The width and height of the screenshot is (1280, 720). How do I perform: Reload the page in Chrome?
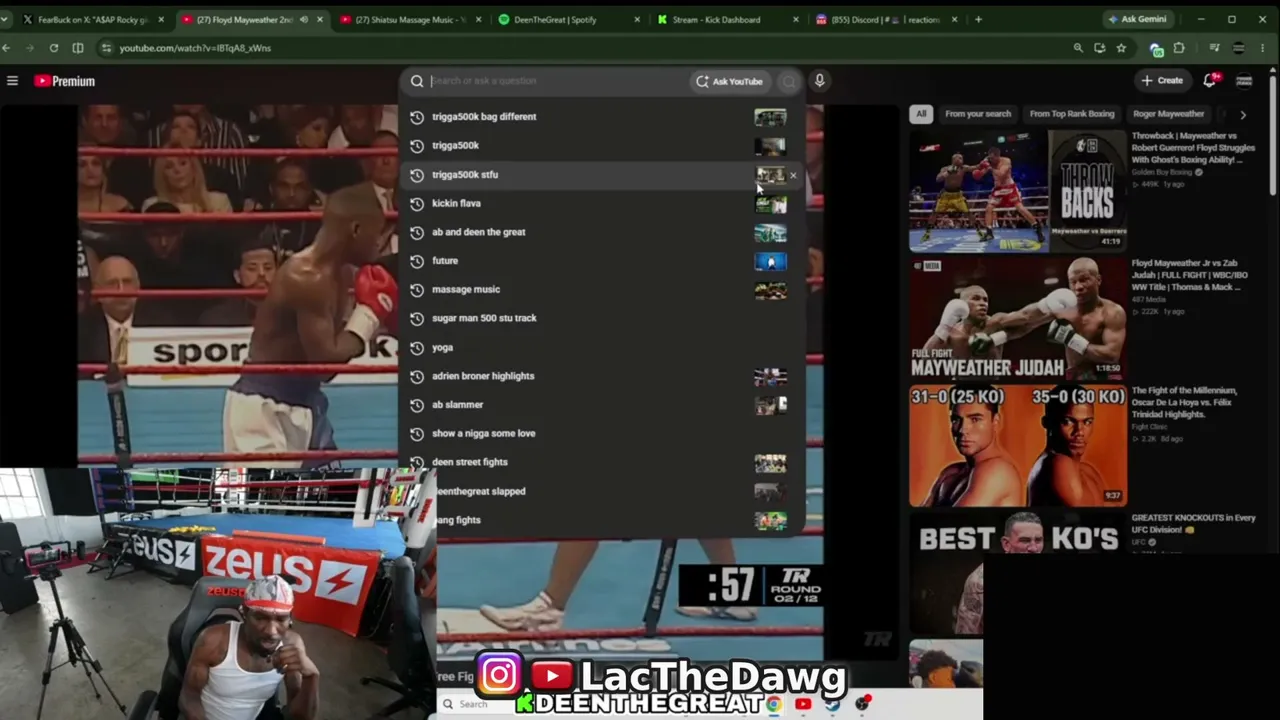[53, 48]
